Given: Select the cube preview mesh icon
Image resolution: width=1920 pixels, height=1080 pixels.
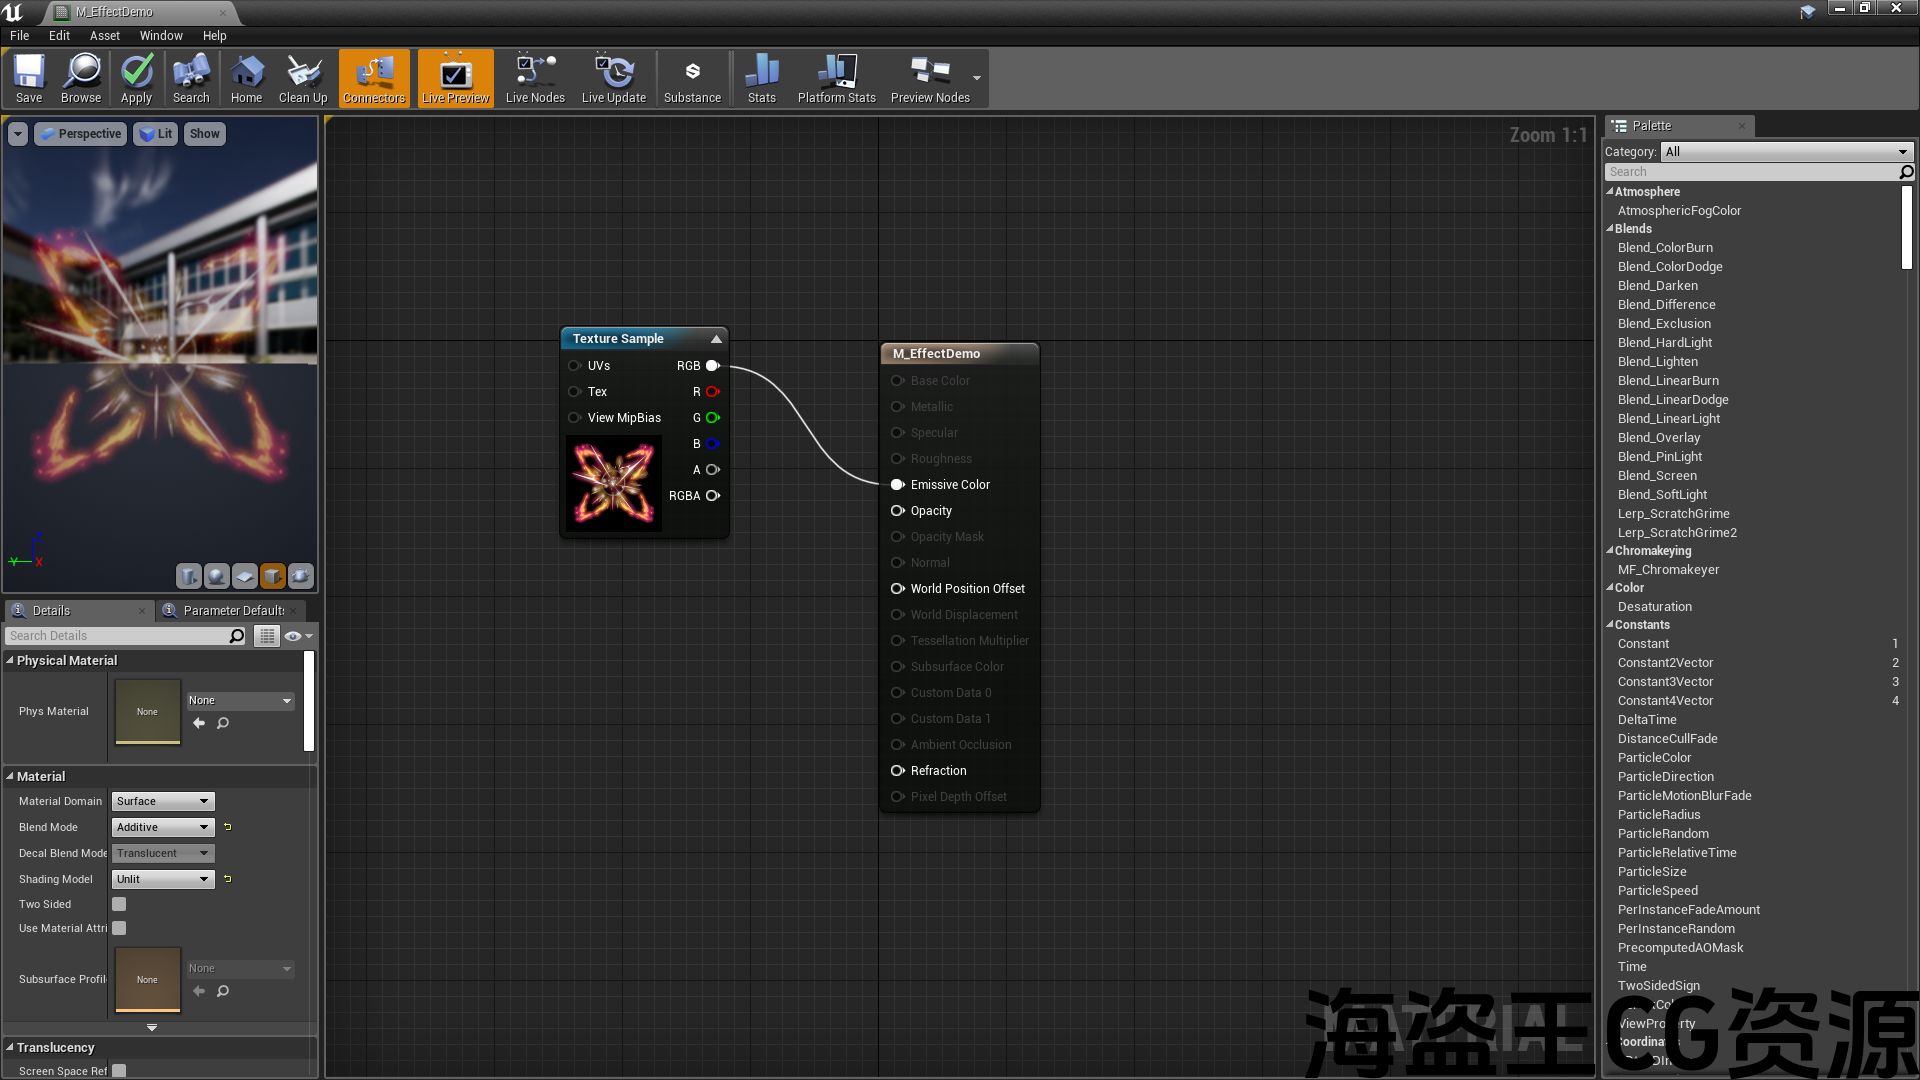Looking at the screenshot, I should click(x=273, y=576).
